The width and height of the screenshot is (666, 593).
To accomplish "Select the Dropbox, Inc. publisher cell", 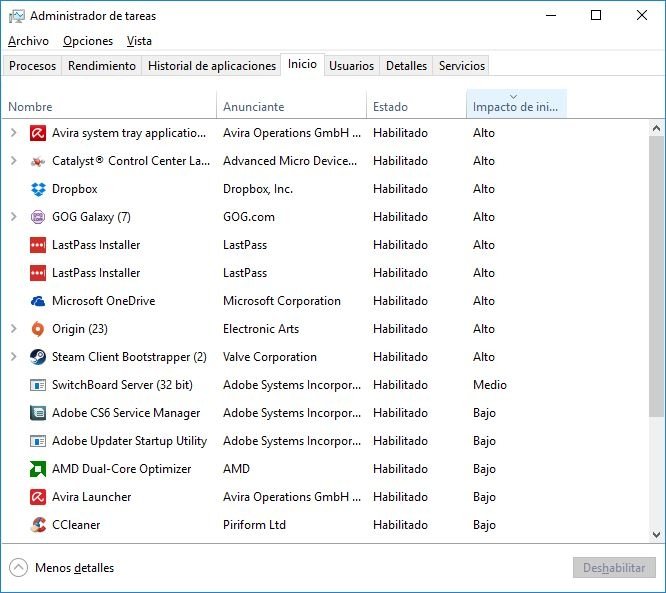I will (258, 189).
